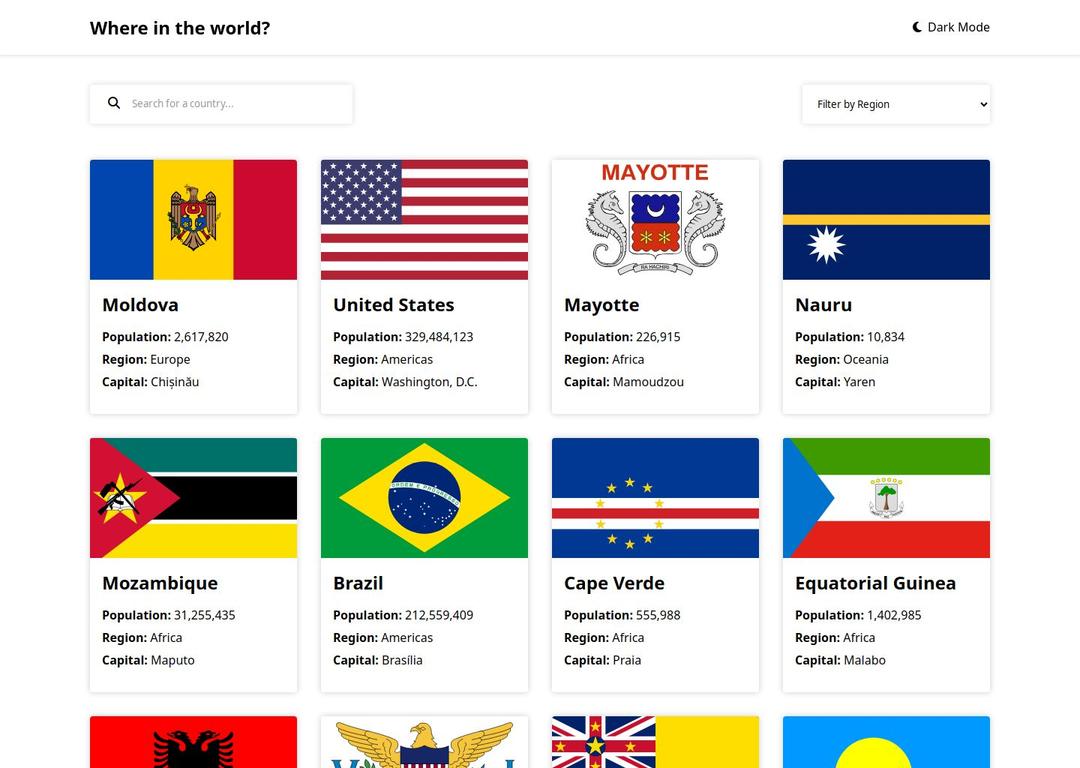Click the Where in the world? title
Image resolution: width=1080 pixels, height=768 pixels.
coord(179,27)
